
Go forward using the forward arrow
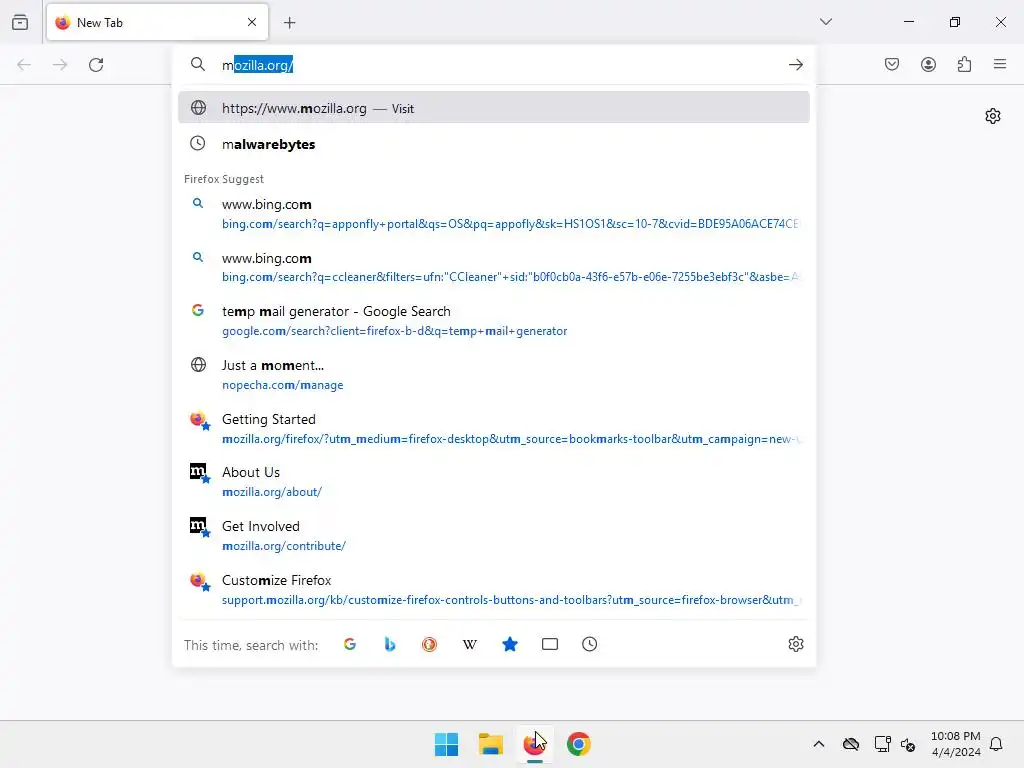pyautogui.click(x=60, y=65)
